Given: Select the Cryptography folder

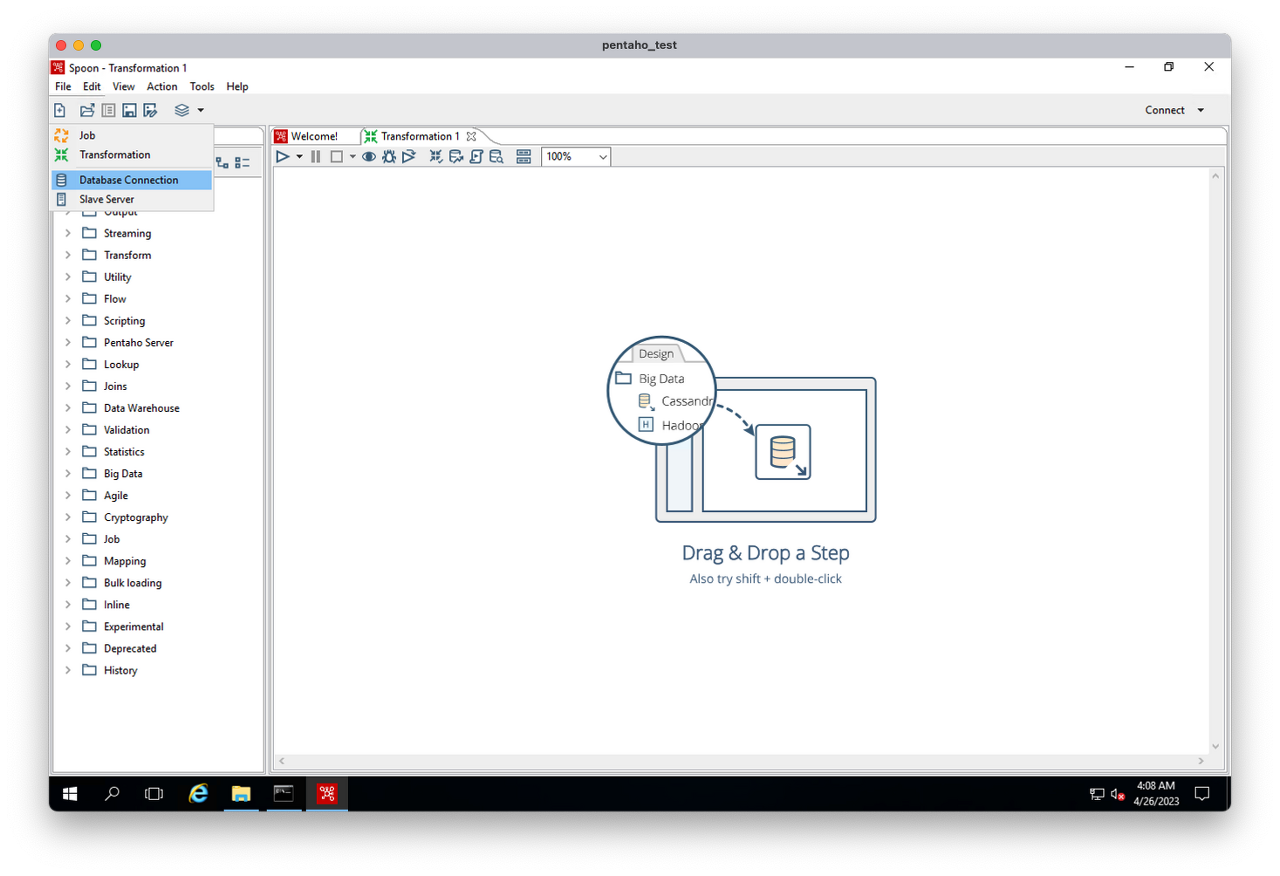Looking at the screenshot, I should pos(136,517).
